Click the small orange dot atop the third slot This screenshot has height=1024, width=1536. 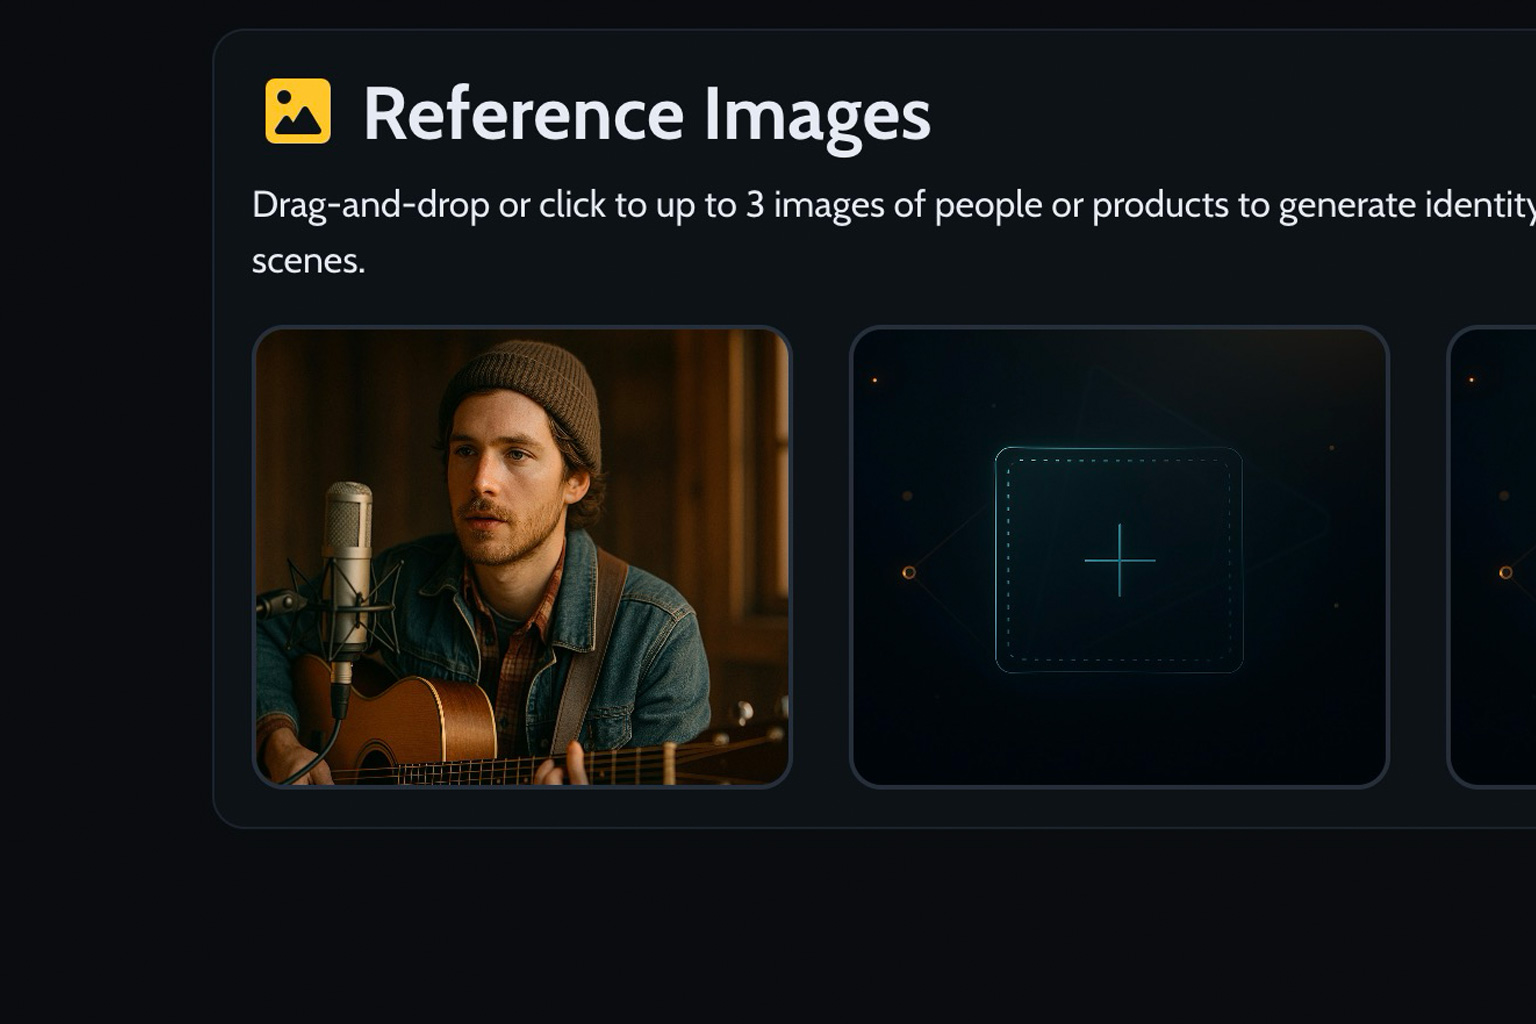[1471, 380]
